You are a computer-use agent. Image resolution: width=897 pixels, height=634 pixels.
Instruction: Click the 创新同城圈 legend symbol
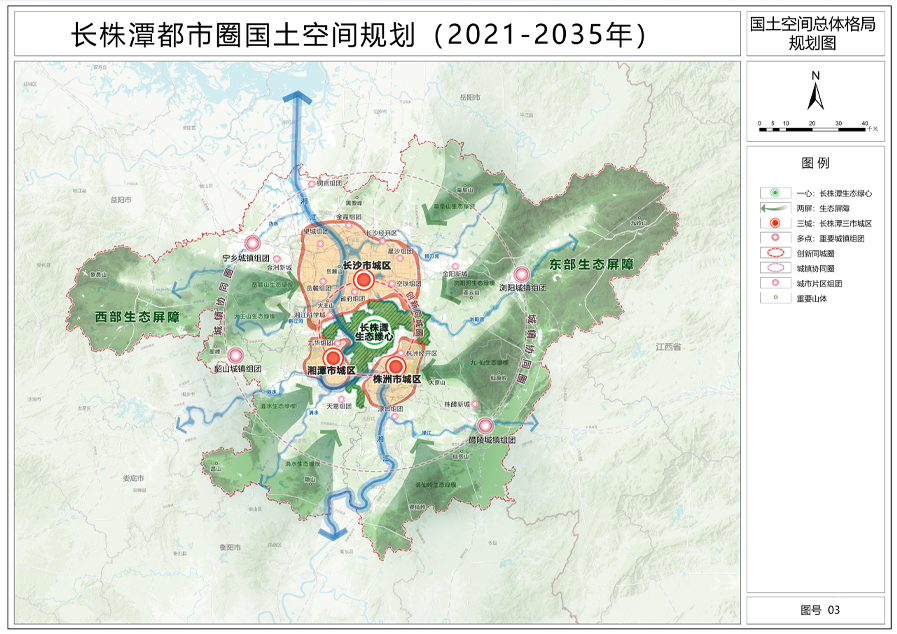(775, 253)
